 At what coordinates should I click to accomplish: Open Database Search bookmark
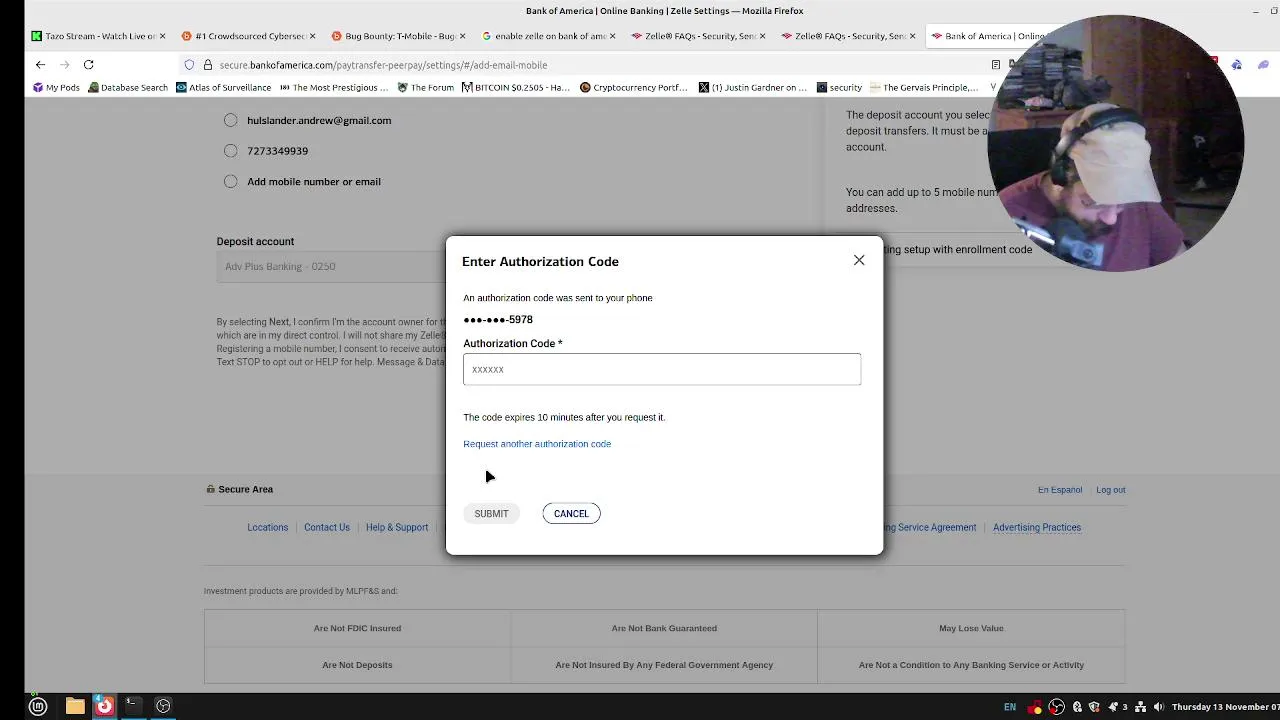(128, 88)
